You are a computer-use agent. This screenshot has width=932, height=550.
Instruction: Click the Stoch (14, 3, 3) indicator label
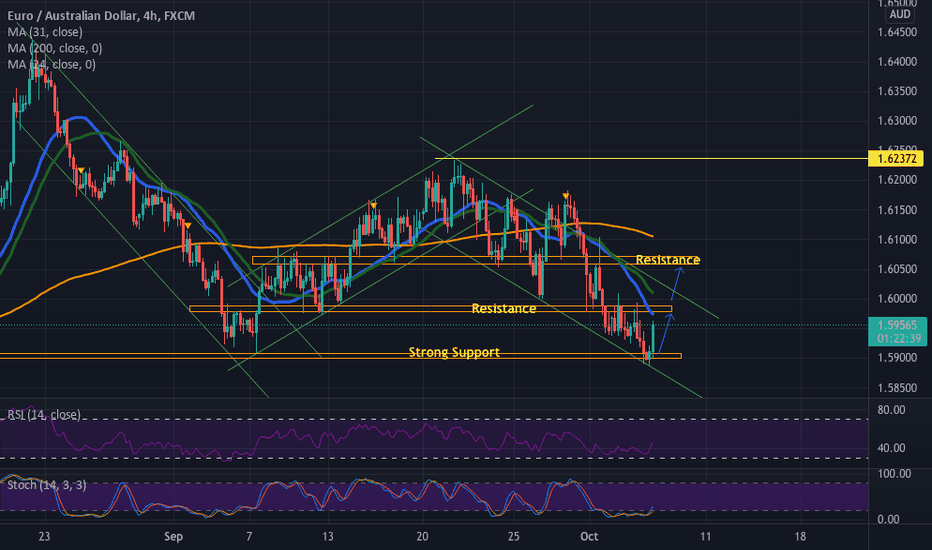click(x=47, y=485)
